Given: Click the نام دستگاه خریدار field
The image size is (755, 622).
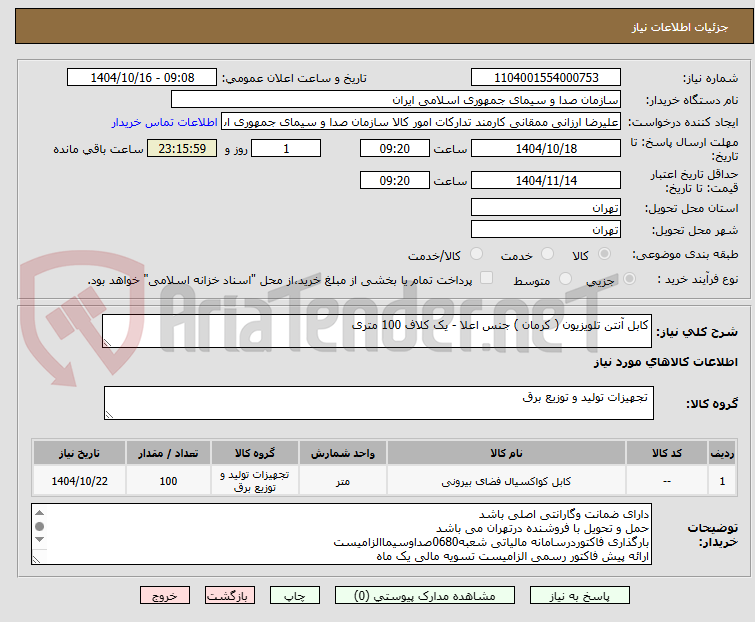Looking at the screenshot, I should (x=396, y=100).
